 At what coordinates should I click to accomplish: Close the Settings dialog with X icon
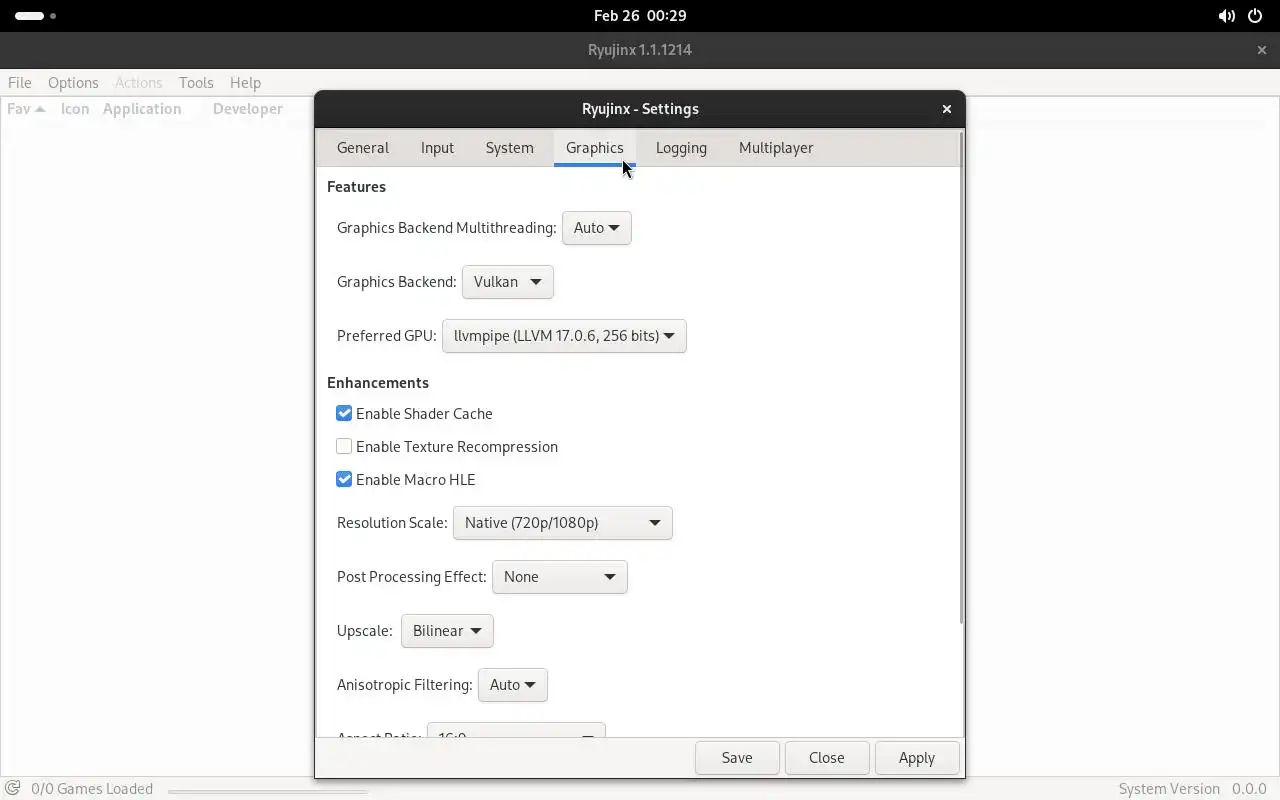coord(946,109)
